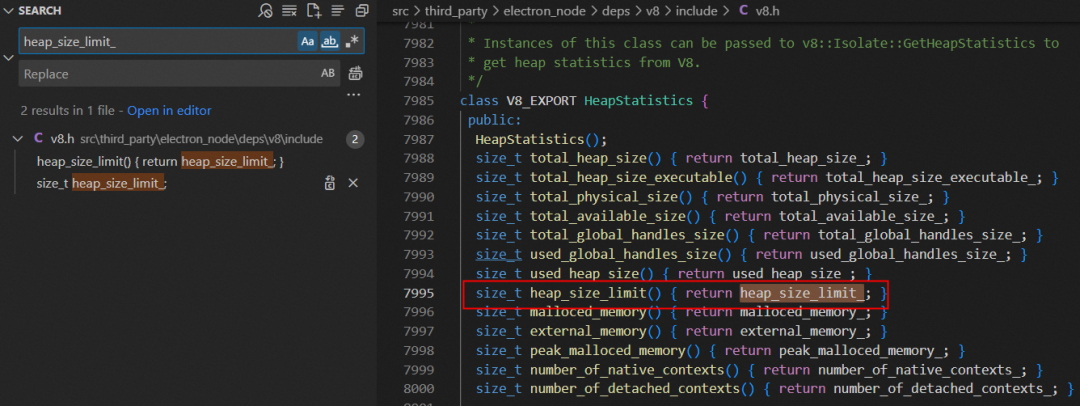The height and width of the screenshot is (406, 1080).
Task: Open result 'size_t heap_size_limit_;'
Action: pyautogui.click(x=102, y=183)
